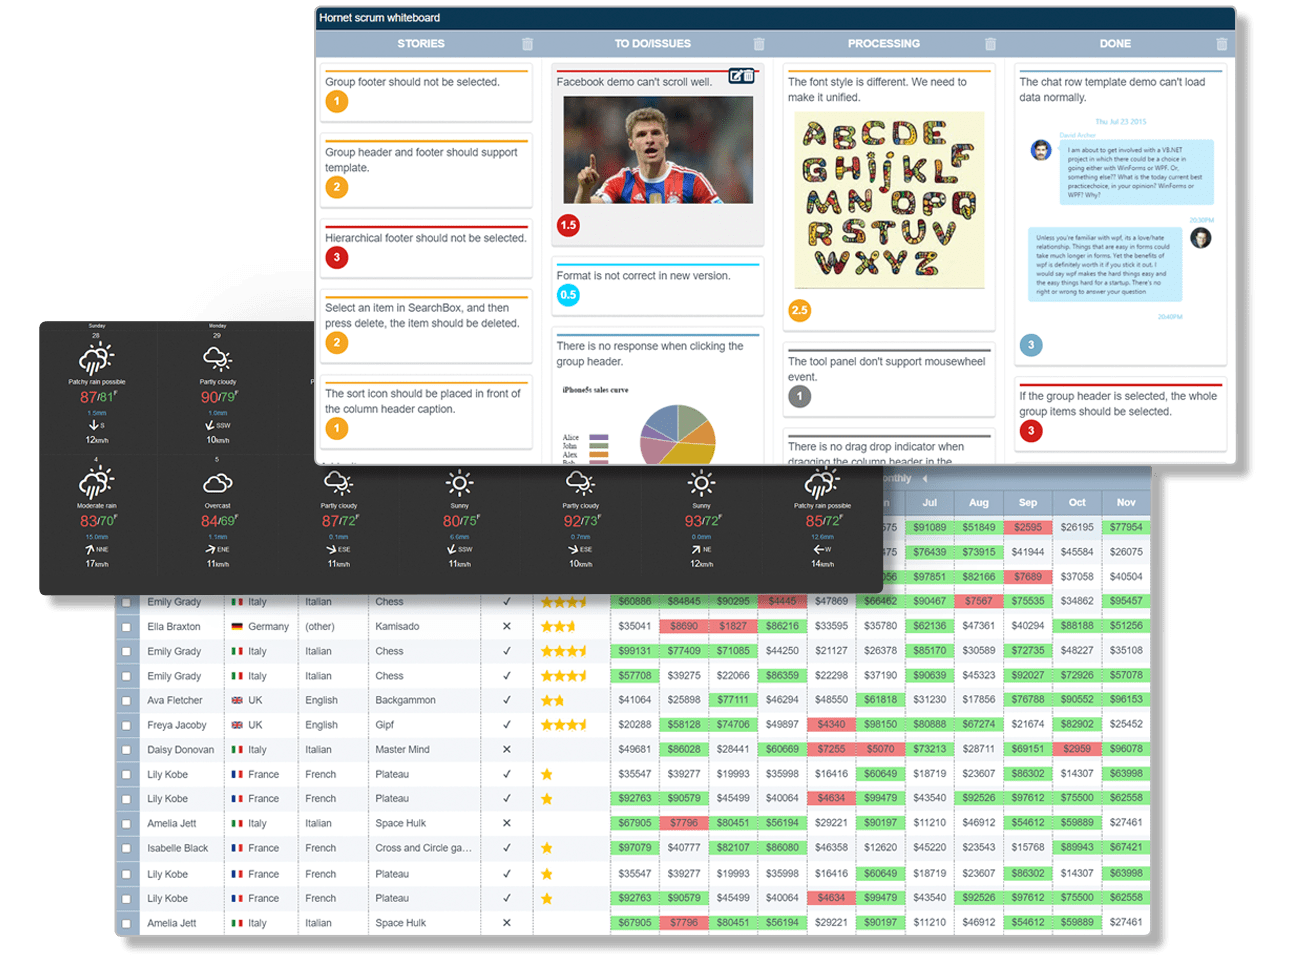Sort by the Jul column header
Screen dimensions: 1290x957
930,503
